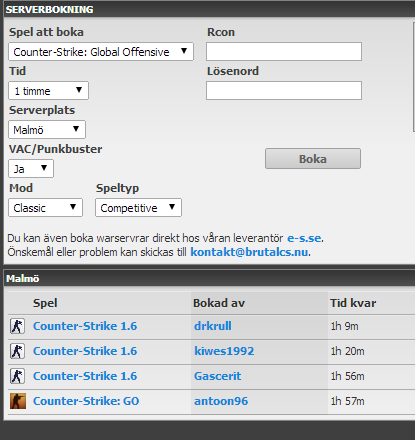Screen dimensions: 415x440
Task: Open the Gascerit user link
Action: pyautogui.click(x=217, y=376)
